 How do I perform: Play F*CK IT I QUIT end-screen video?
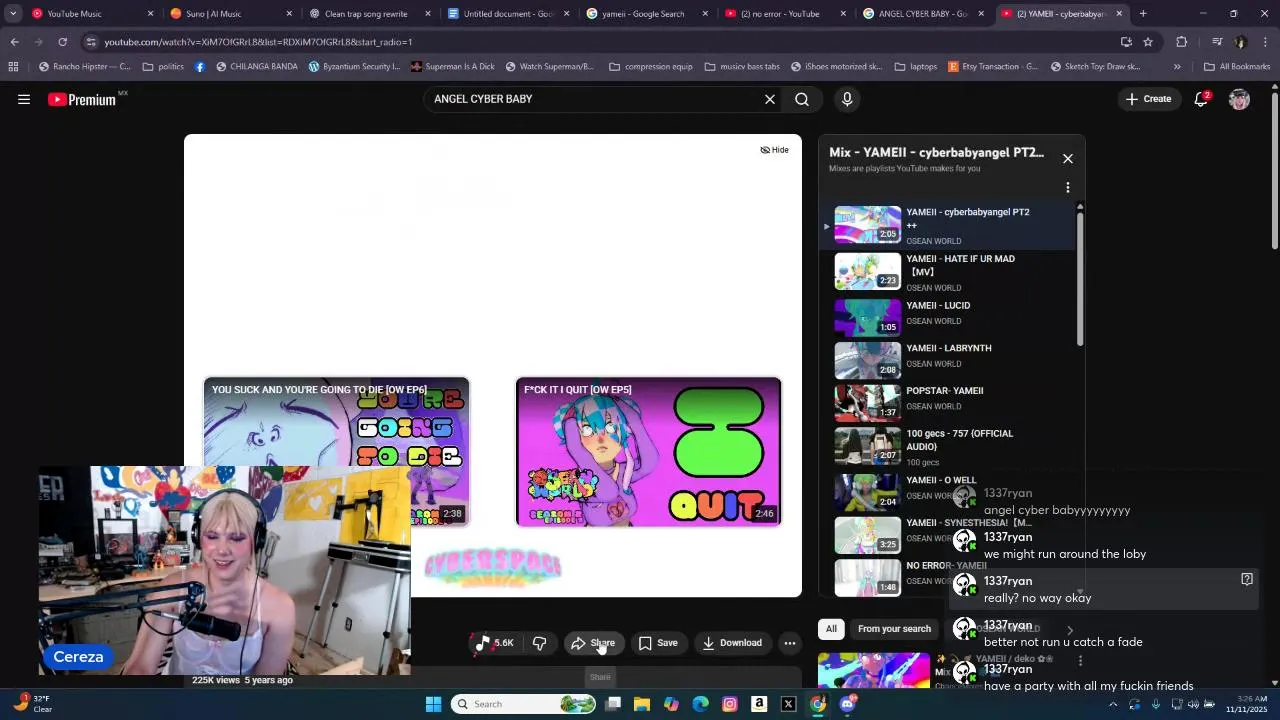(648, 452)
